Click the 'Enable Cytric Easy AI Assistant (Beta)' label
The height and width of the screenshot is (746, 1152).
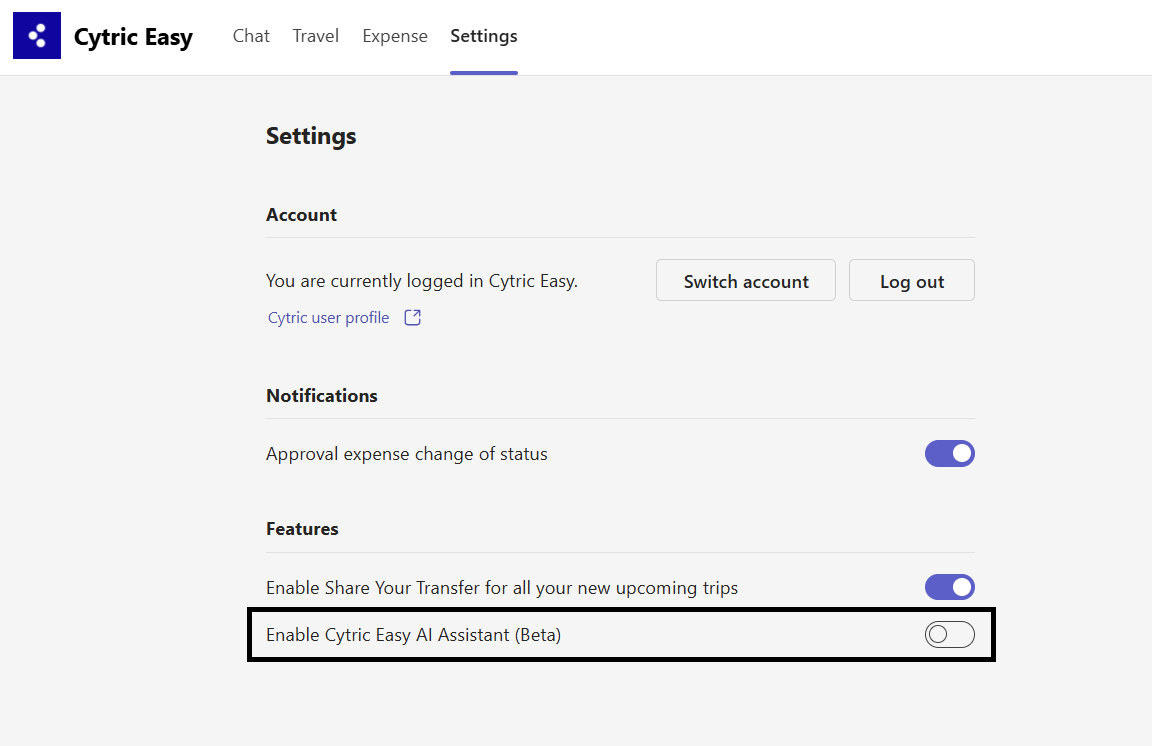pyautogui.click(x=413, y=635)
